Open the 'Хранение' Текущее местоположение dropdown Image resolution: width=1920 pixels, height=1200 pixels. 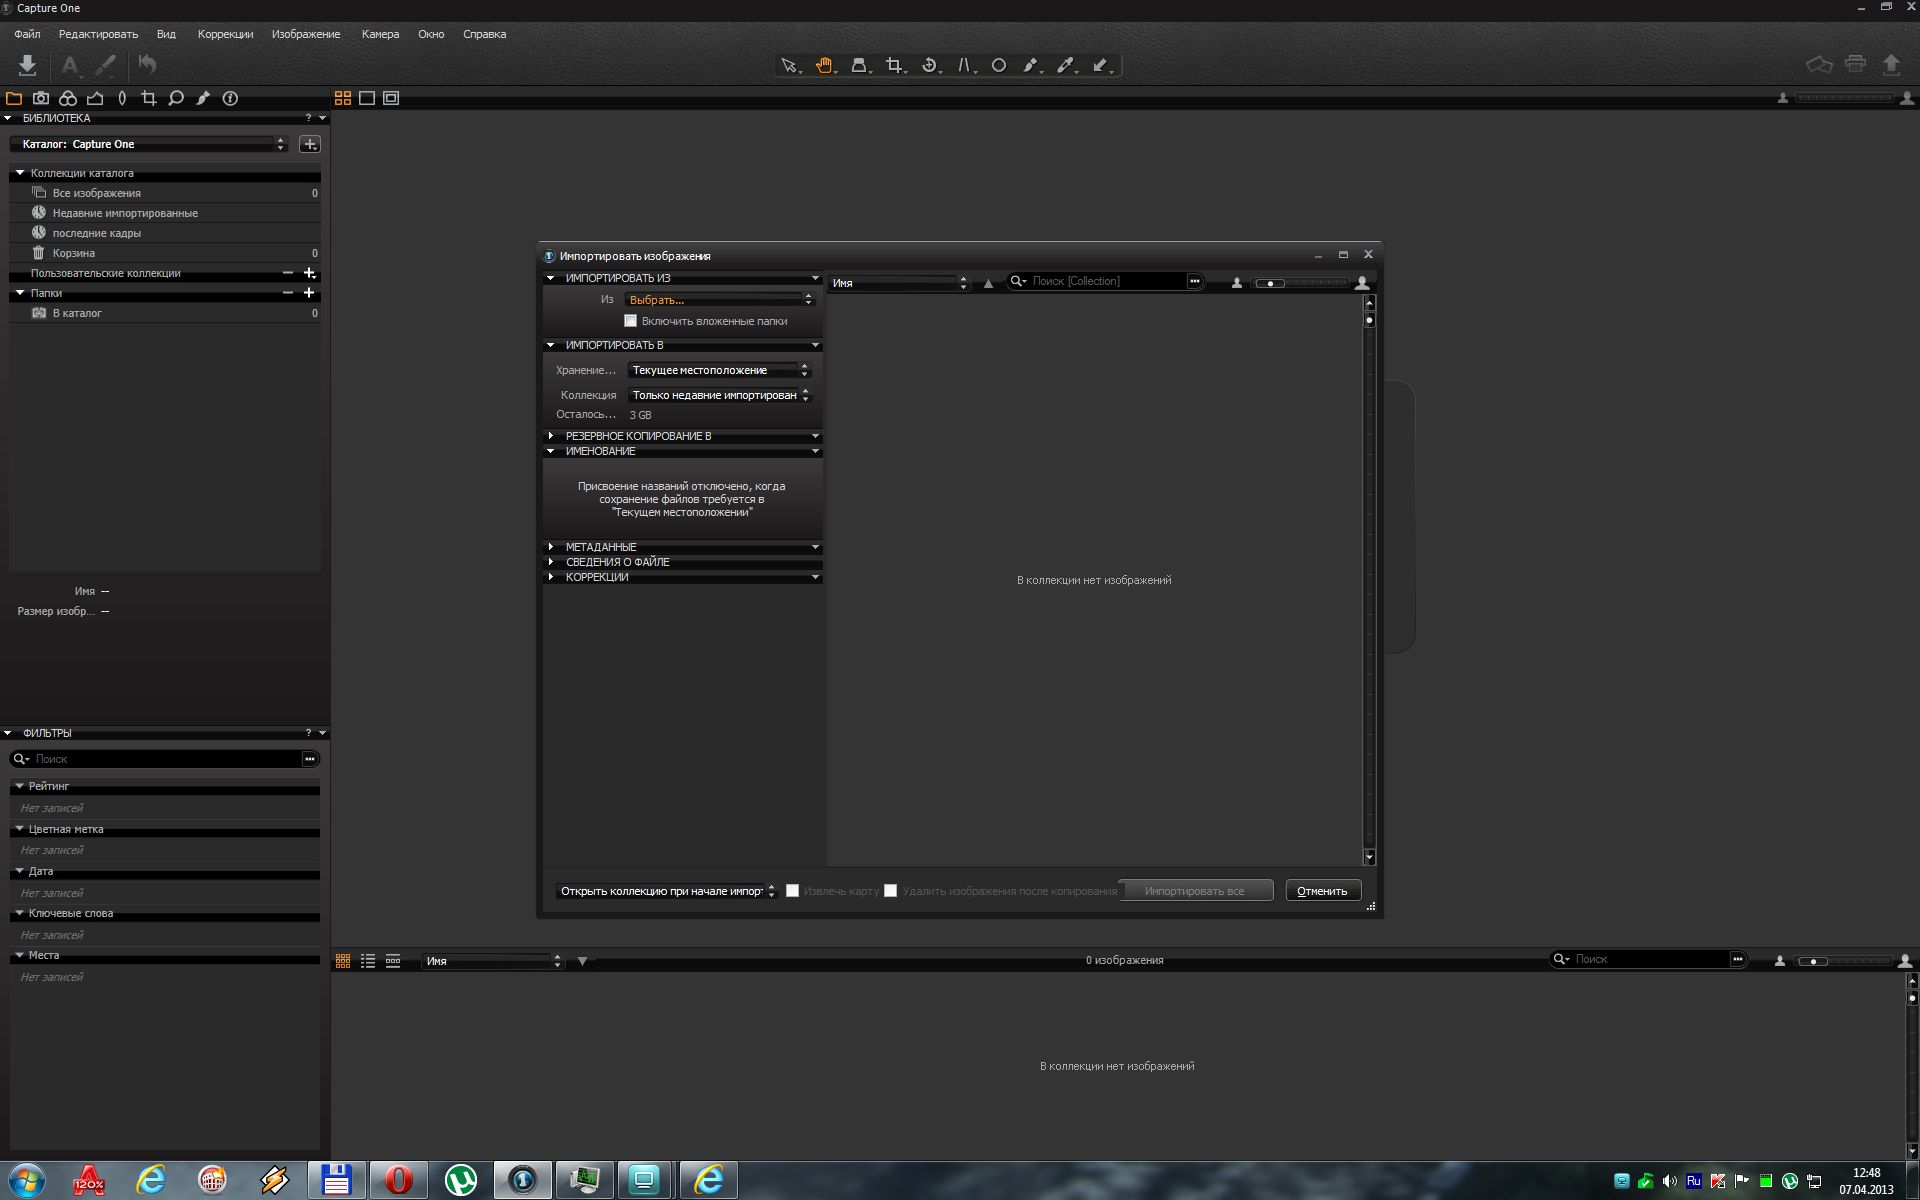(718, 370)
